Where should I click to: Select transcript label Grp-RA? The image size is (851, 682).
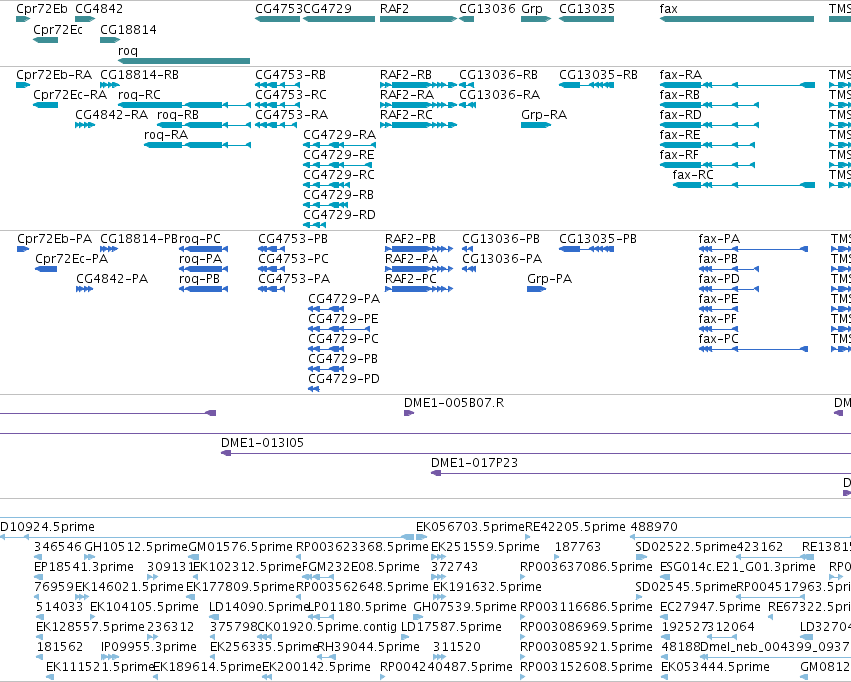(544, 114)
